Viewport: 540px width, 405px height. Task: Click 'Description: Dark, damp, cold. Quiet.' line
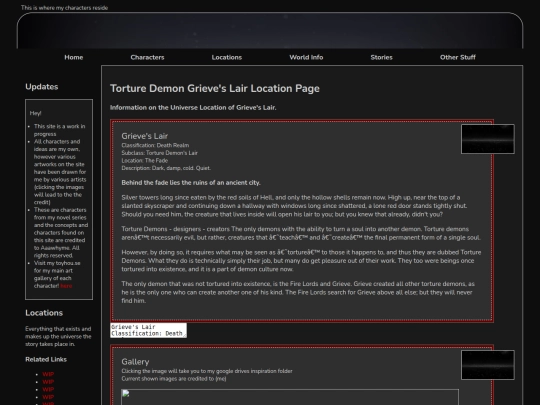166,168
